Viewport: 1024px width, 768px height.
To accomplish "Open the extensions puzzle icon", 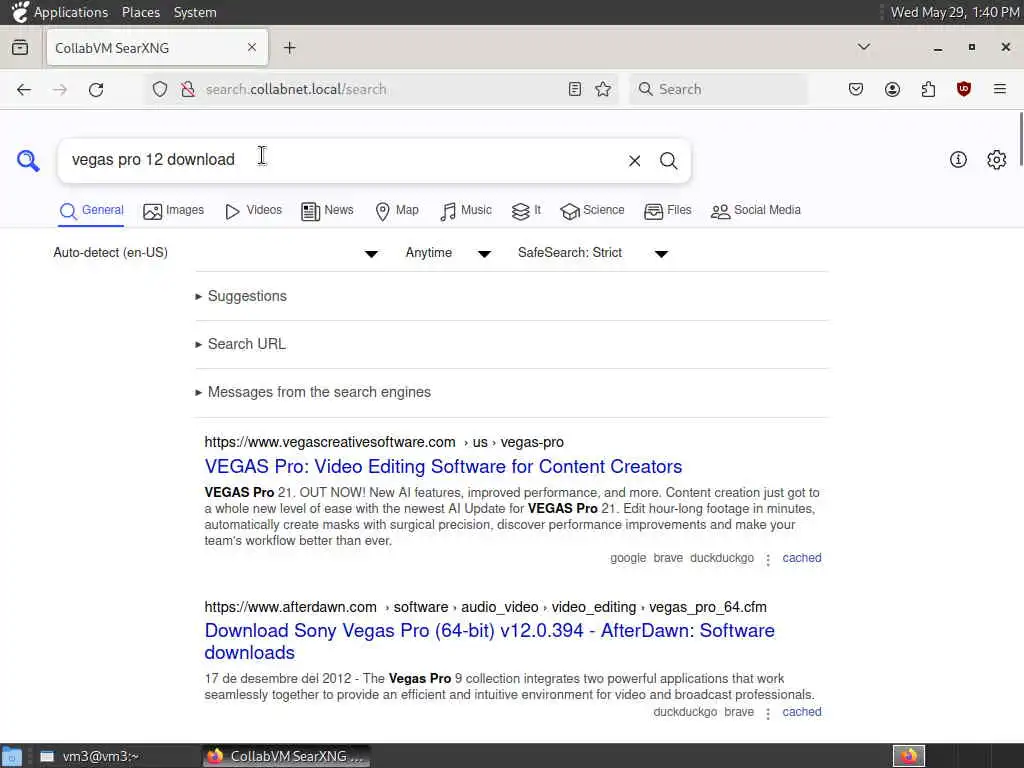I will [x=928, y=89].
